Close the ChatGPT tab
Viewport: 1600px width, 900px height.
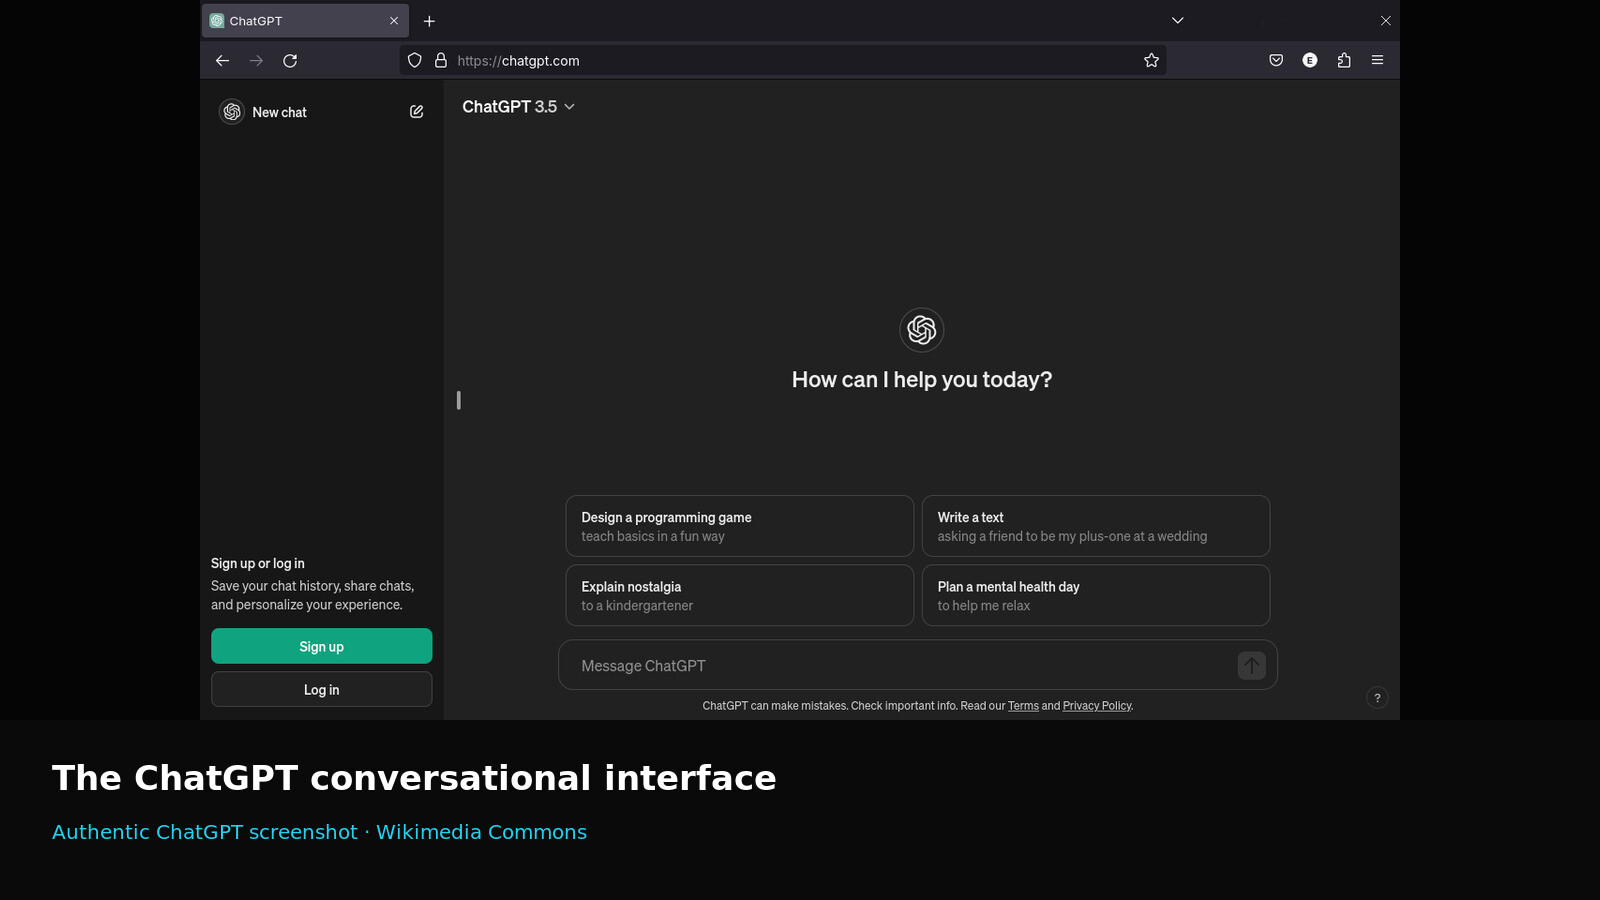click(x=394, y=21)
